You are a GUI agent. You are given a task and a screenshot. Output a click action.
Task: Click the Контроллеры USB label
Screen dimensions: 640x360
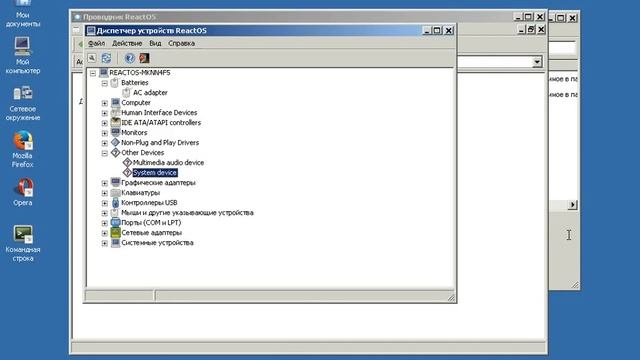click(149, 202)
